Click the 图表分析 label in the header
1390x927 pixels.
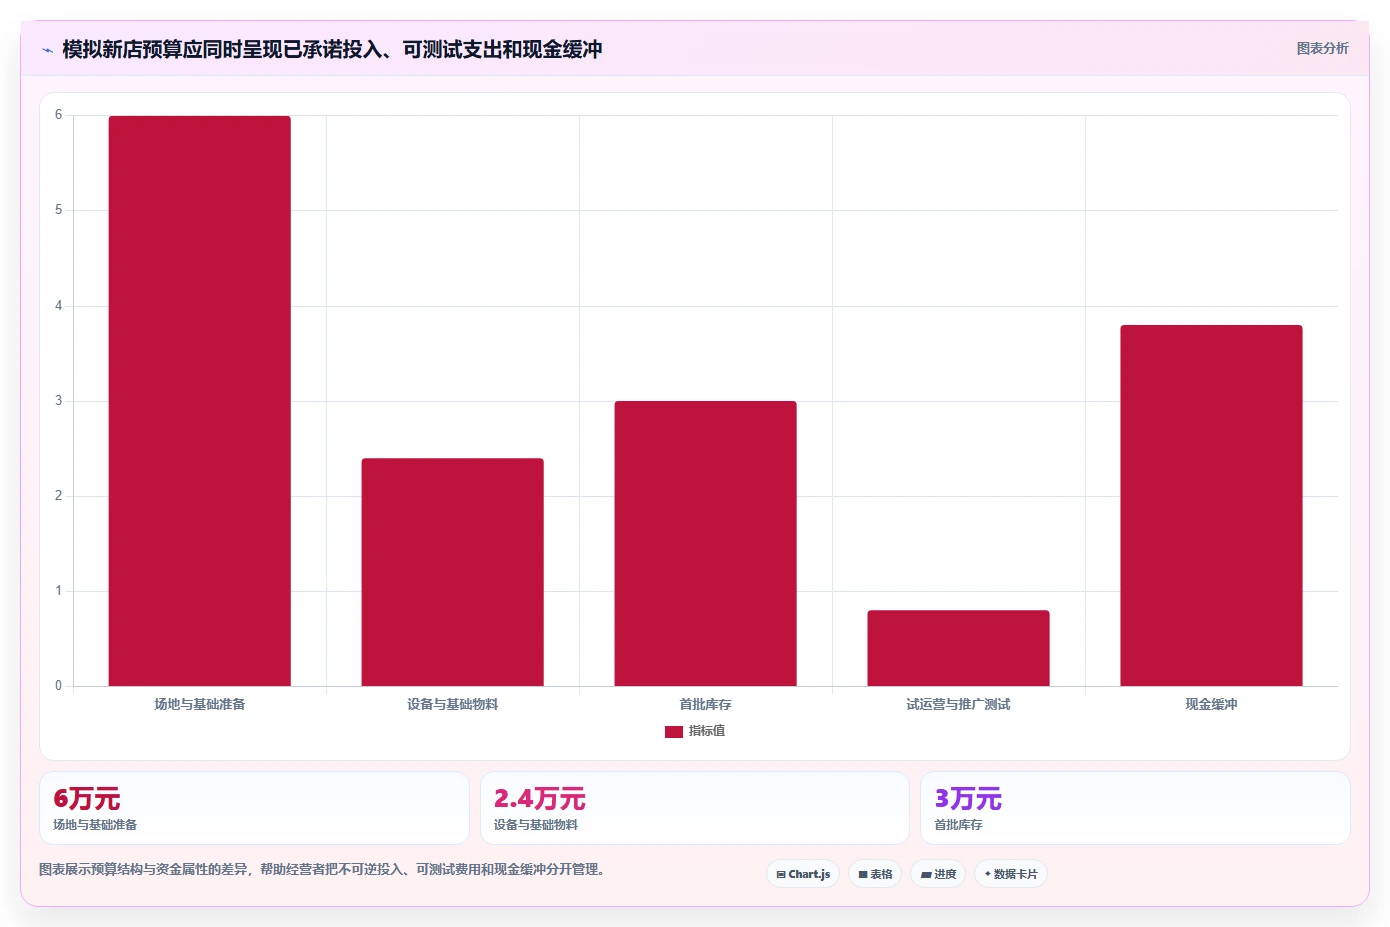coord(1322,48)
